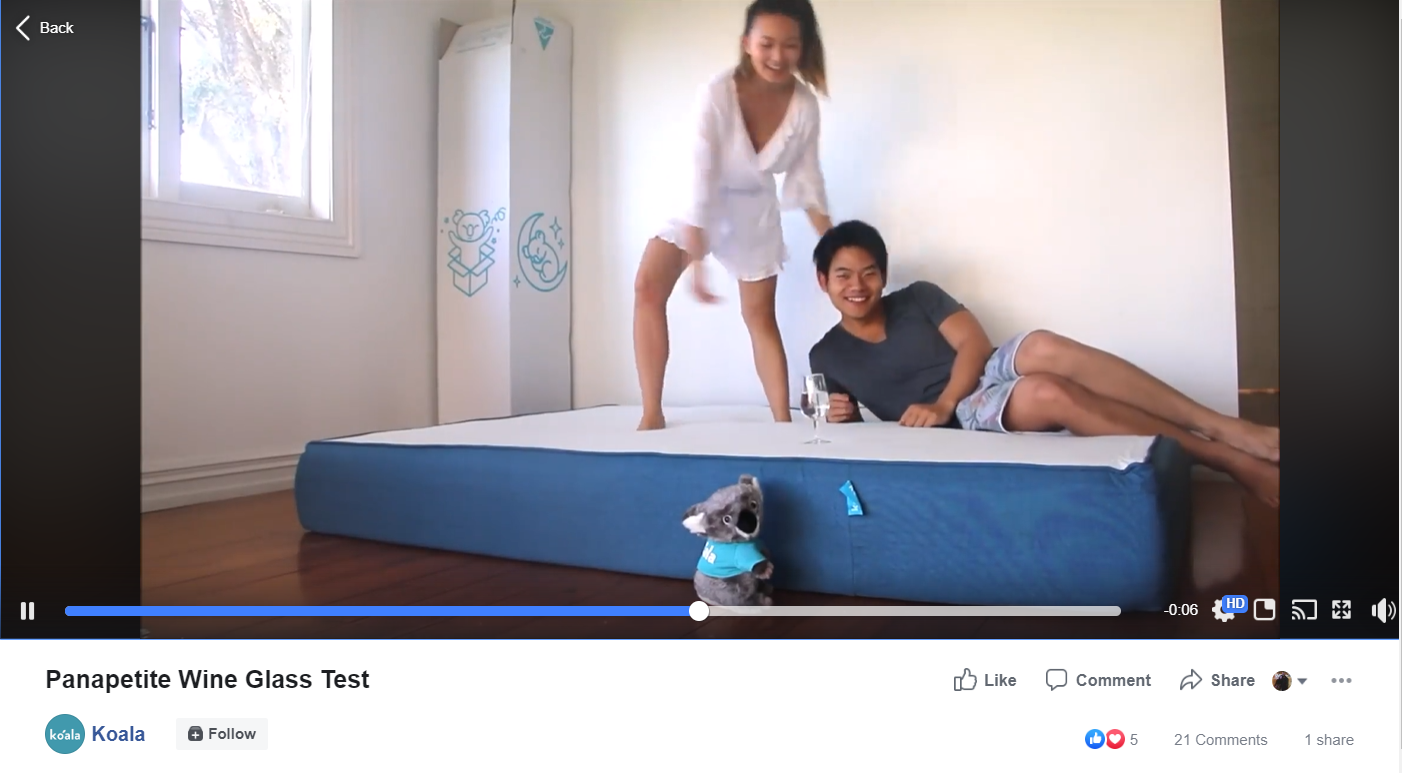This screenshot has height=773, width=1402.
Task: Mute the video volume
Action: tap(1383, 610)
